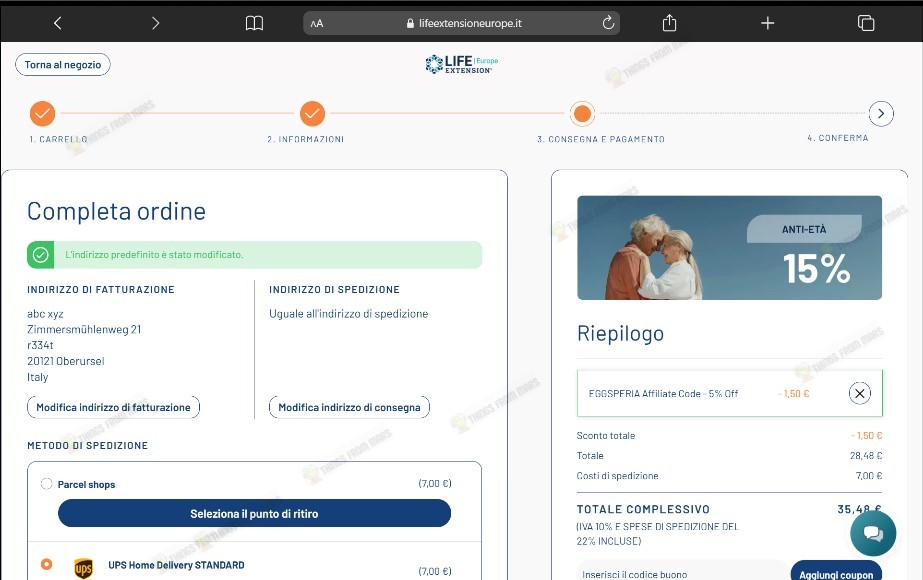Click the green address-changed success checkmark
Image resolution: width=923 pixels, height=580 pixels.
click(41, 255)
